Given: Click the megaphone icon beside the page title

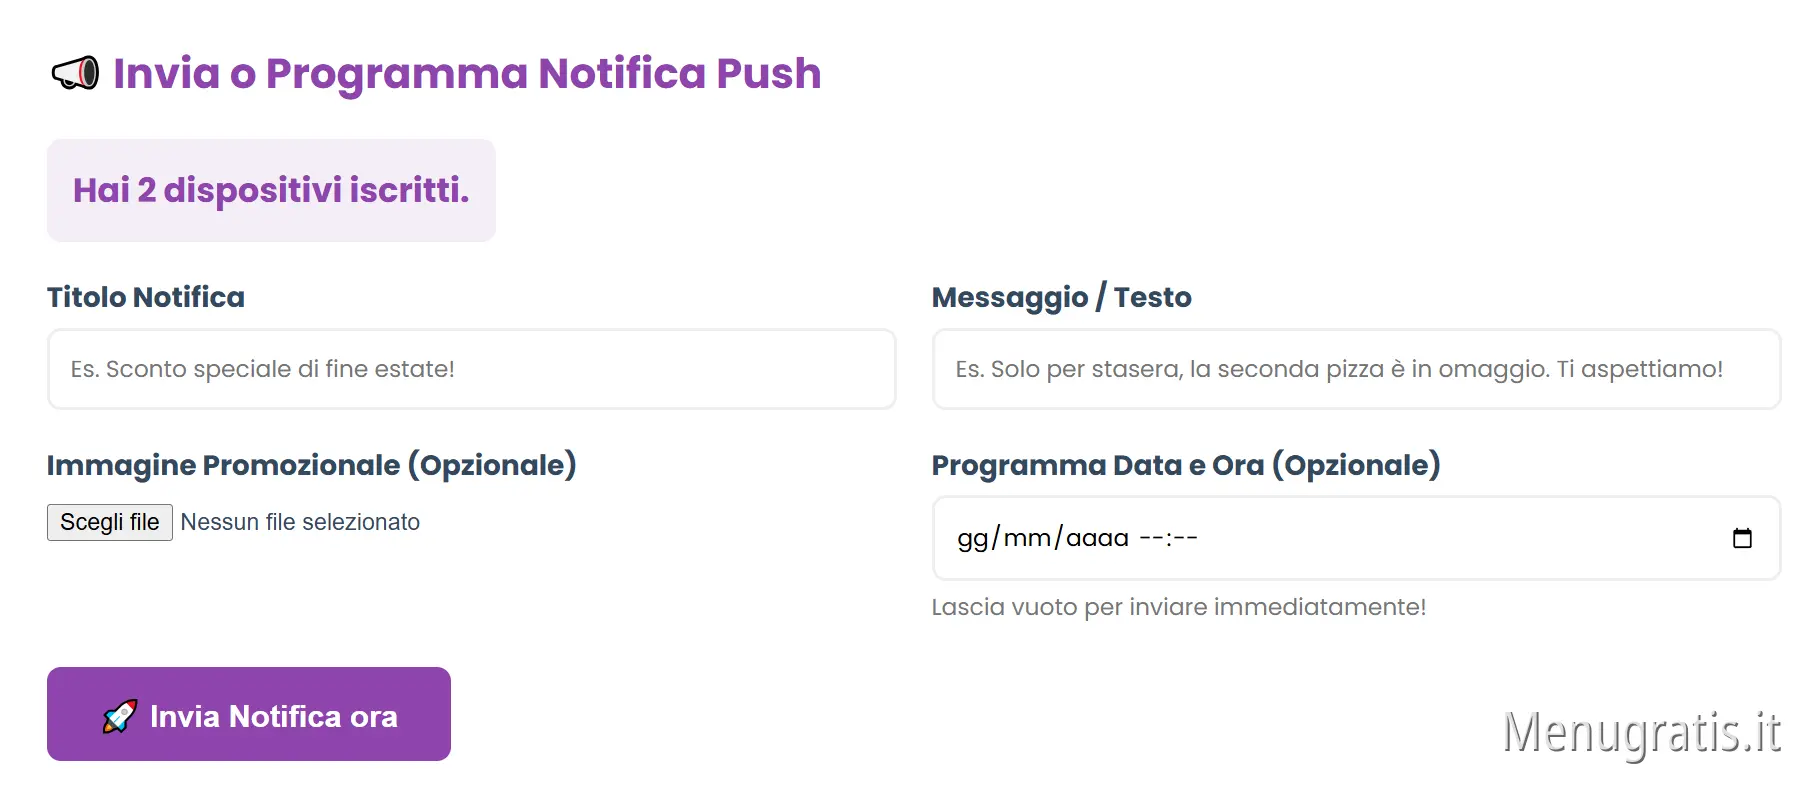Looking at the screenshot, I should tap(75, 73).
